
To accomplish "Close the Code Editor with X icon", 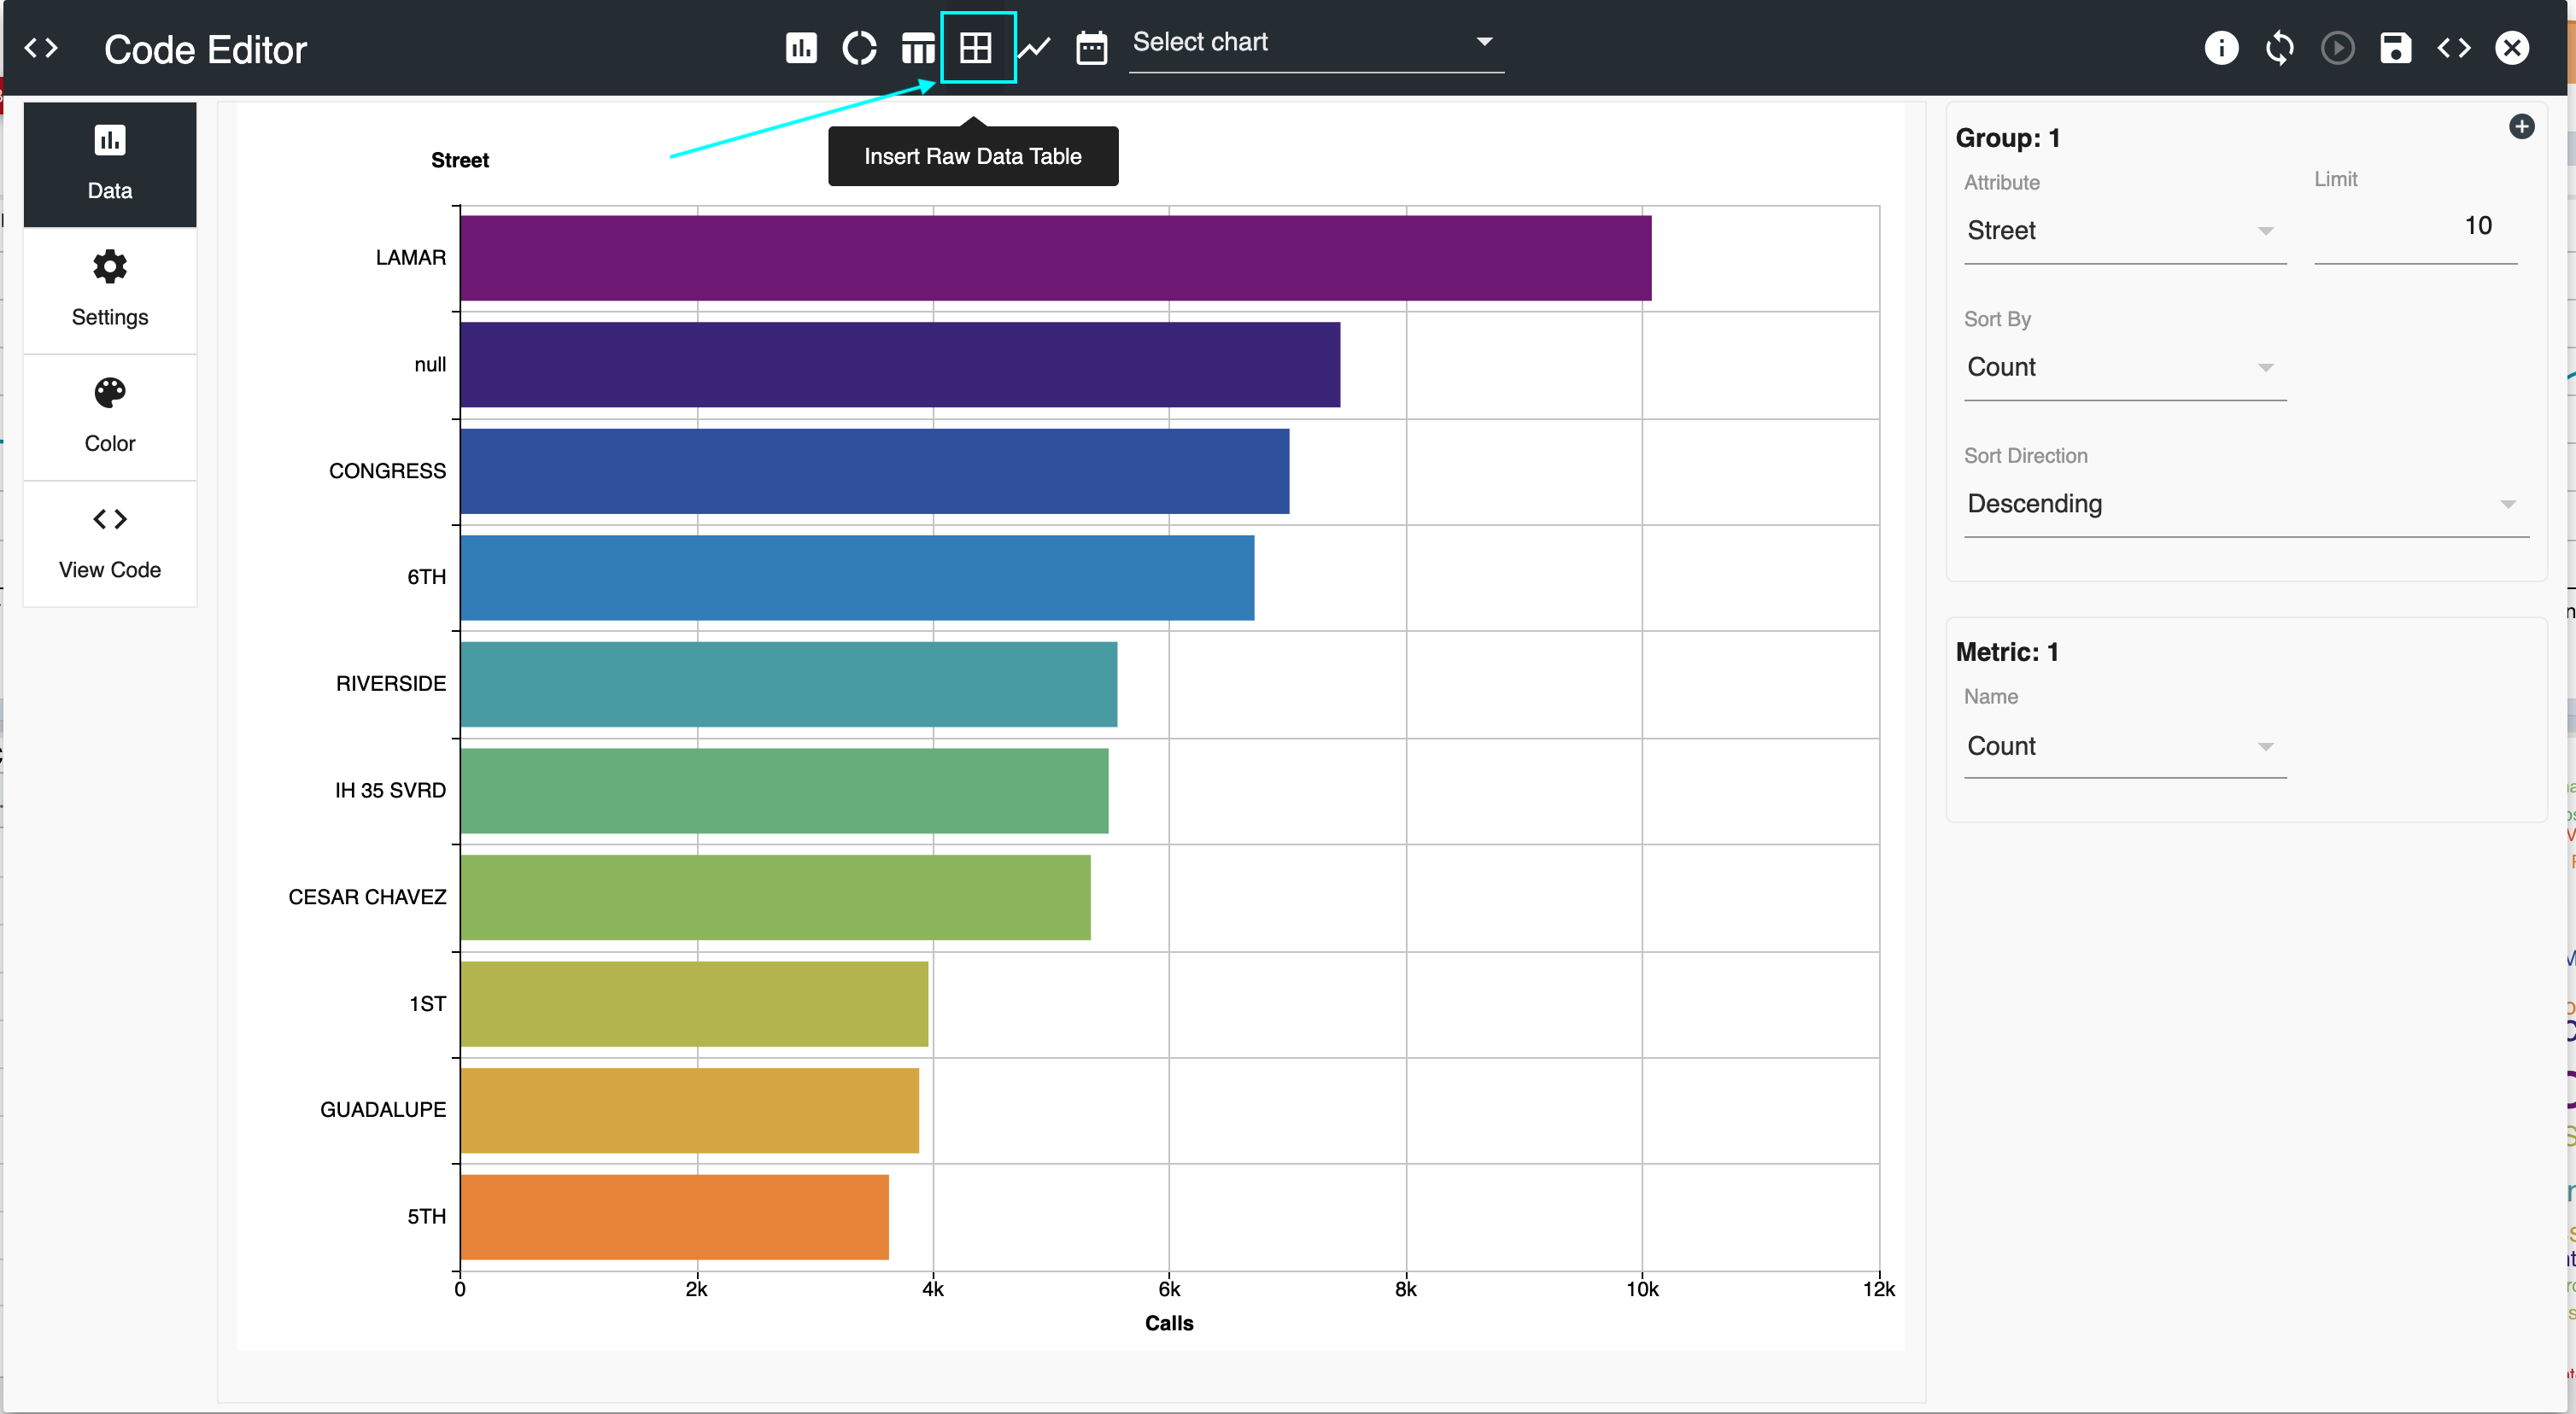I will click(2511, 48).
